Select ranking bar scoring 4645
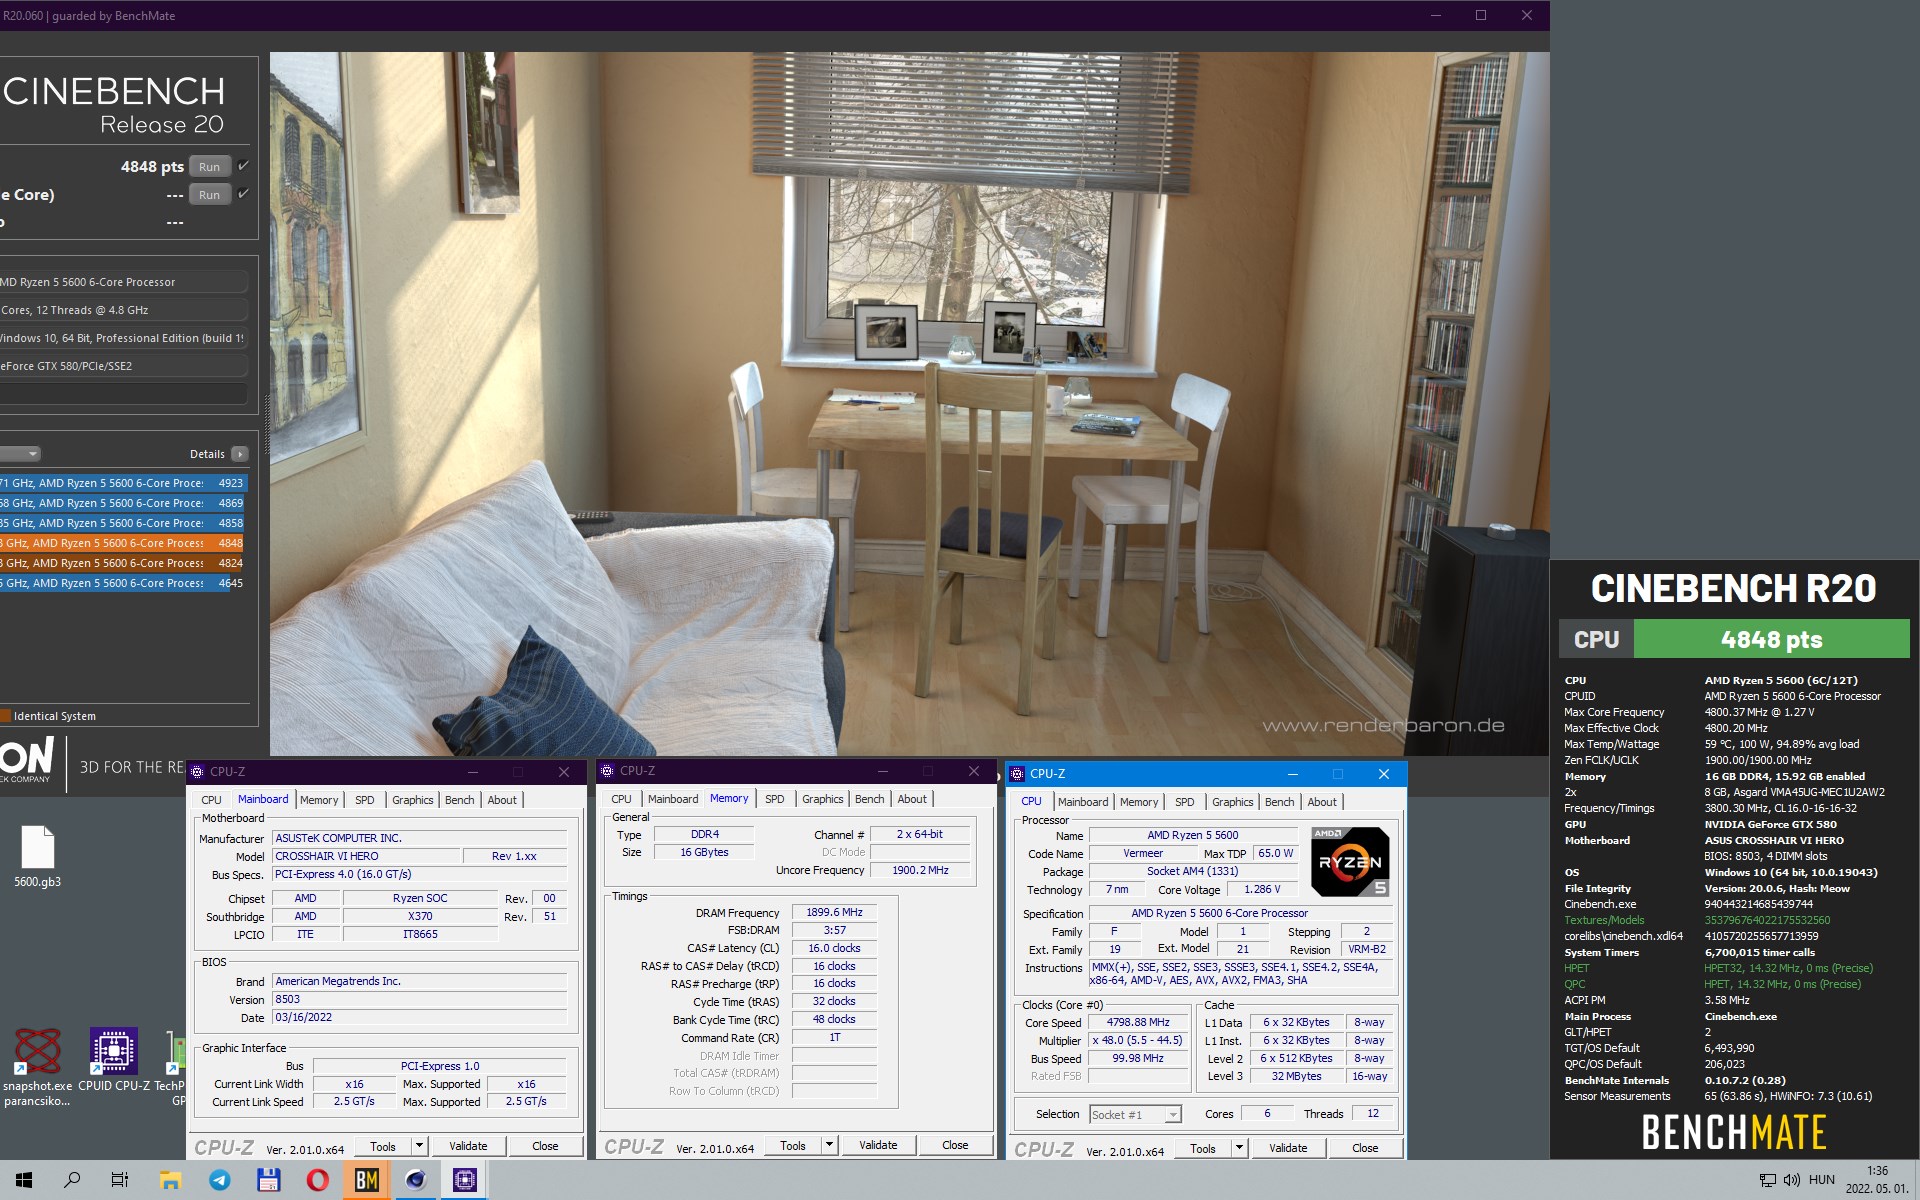 pyautogui.click(x=122, y=583)
